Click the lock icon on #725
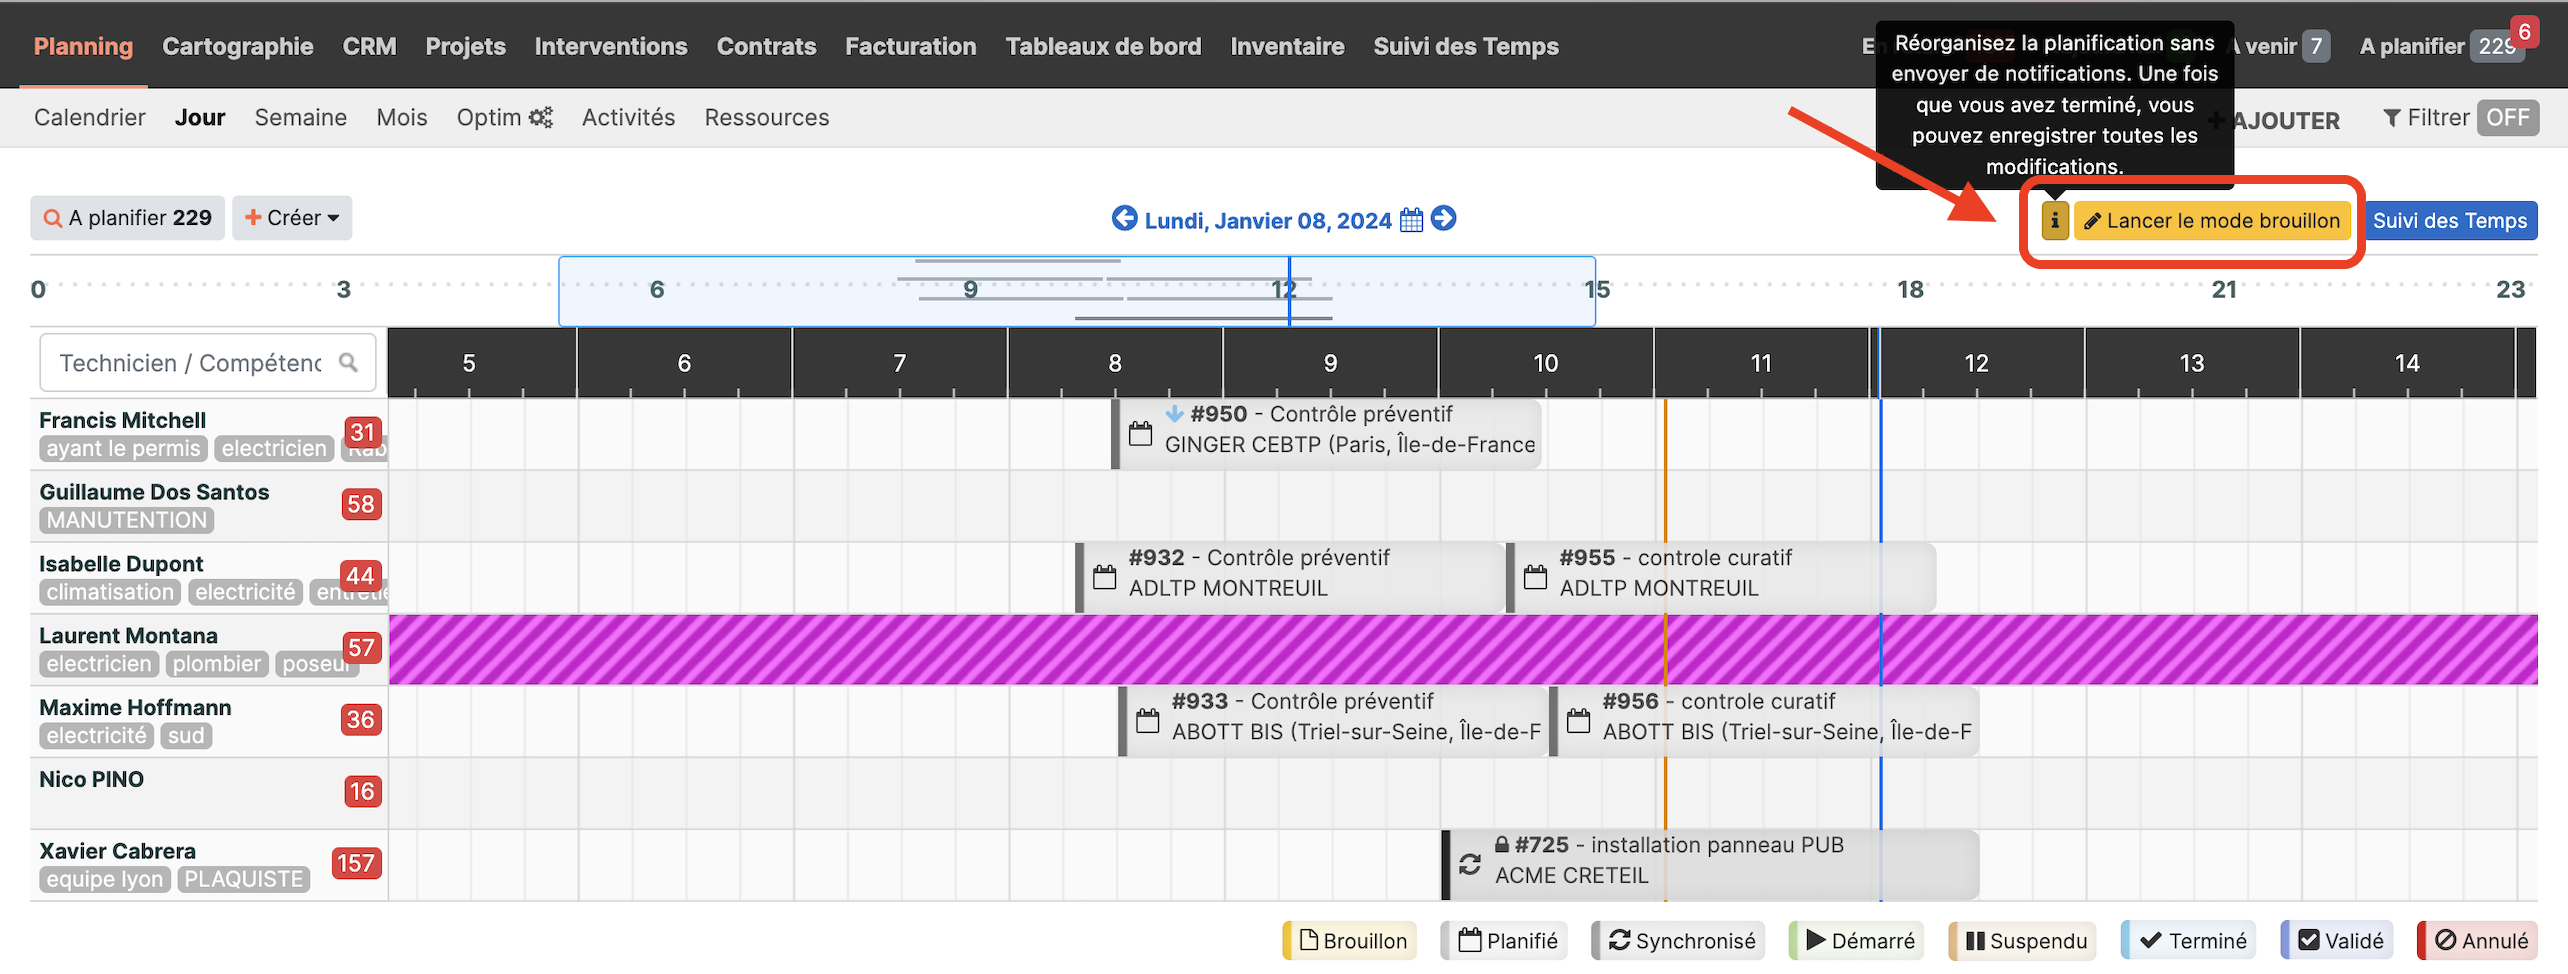 pyautogui.click(x=1501, y=845)
